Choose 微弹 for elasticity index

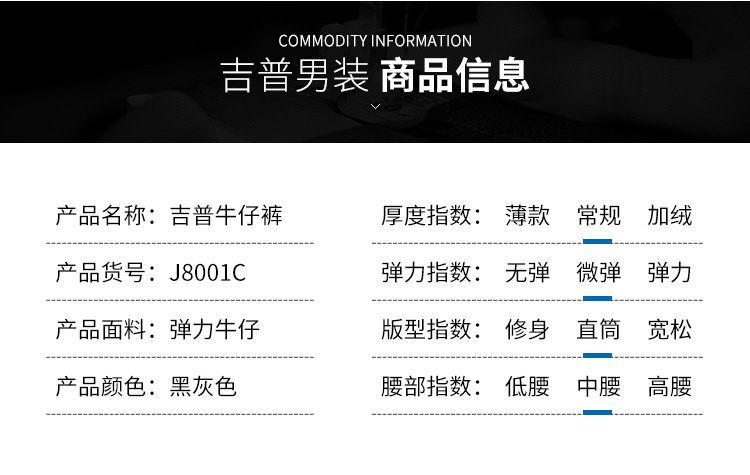click(x=598, y=273)
